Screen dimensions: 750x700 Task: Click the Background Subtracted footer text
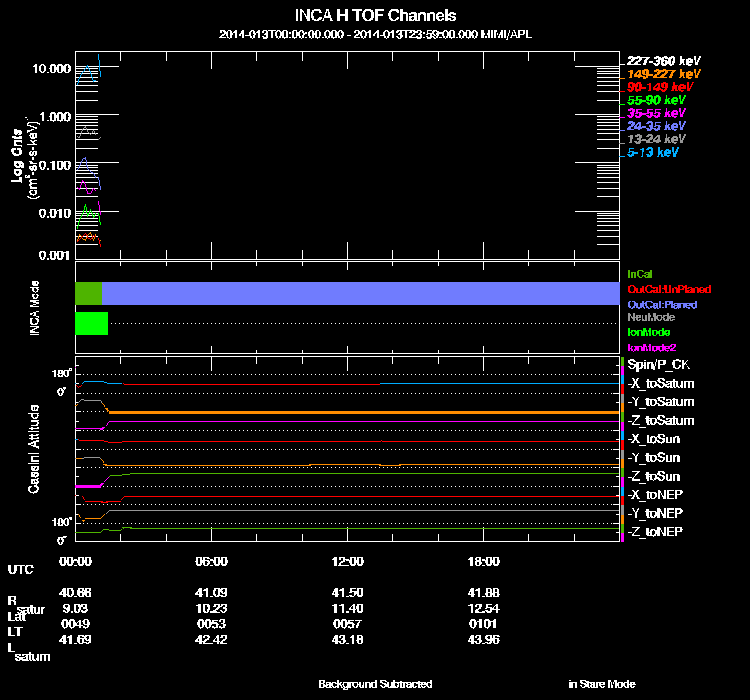click(375, 684)
